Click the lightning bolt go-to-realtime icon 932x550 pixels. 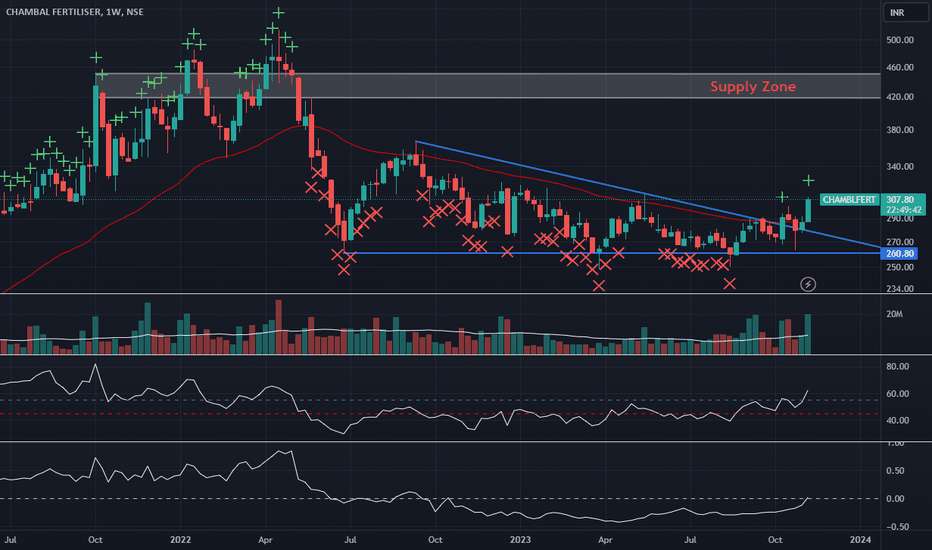(x=808, y=284)
